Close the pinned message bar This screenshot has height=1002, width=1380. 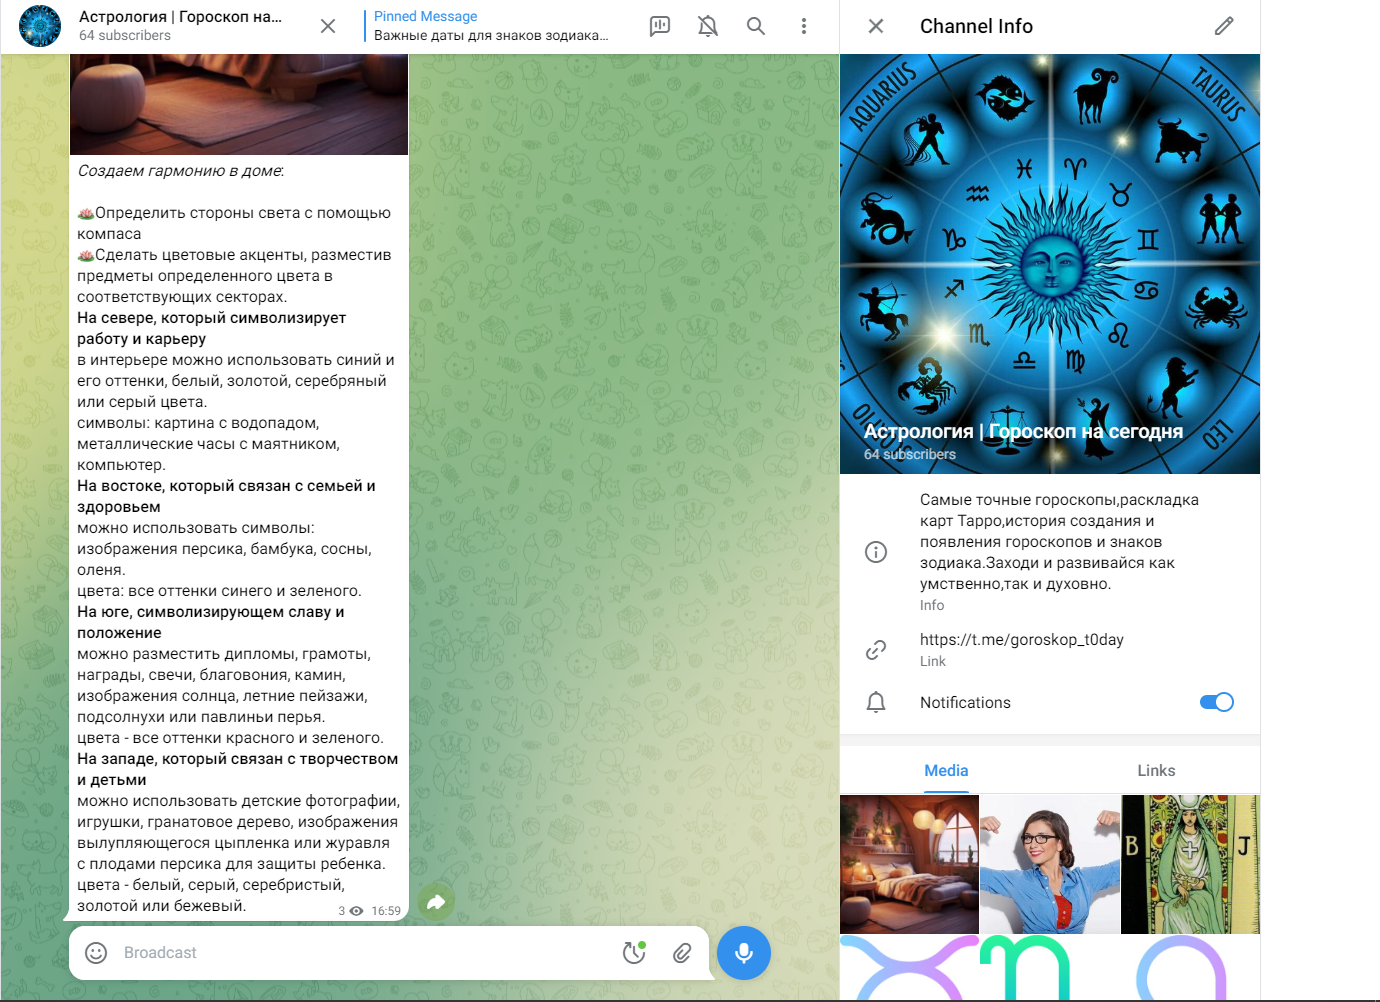pos(328,26)
